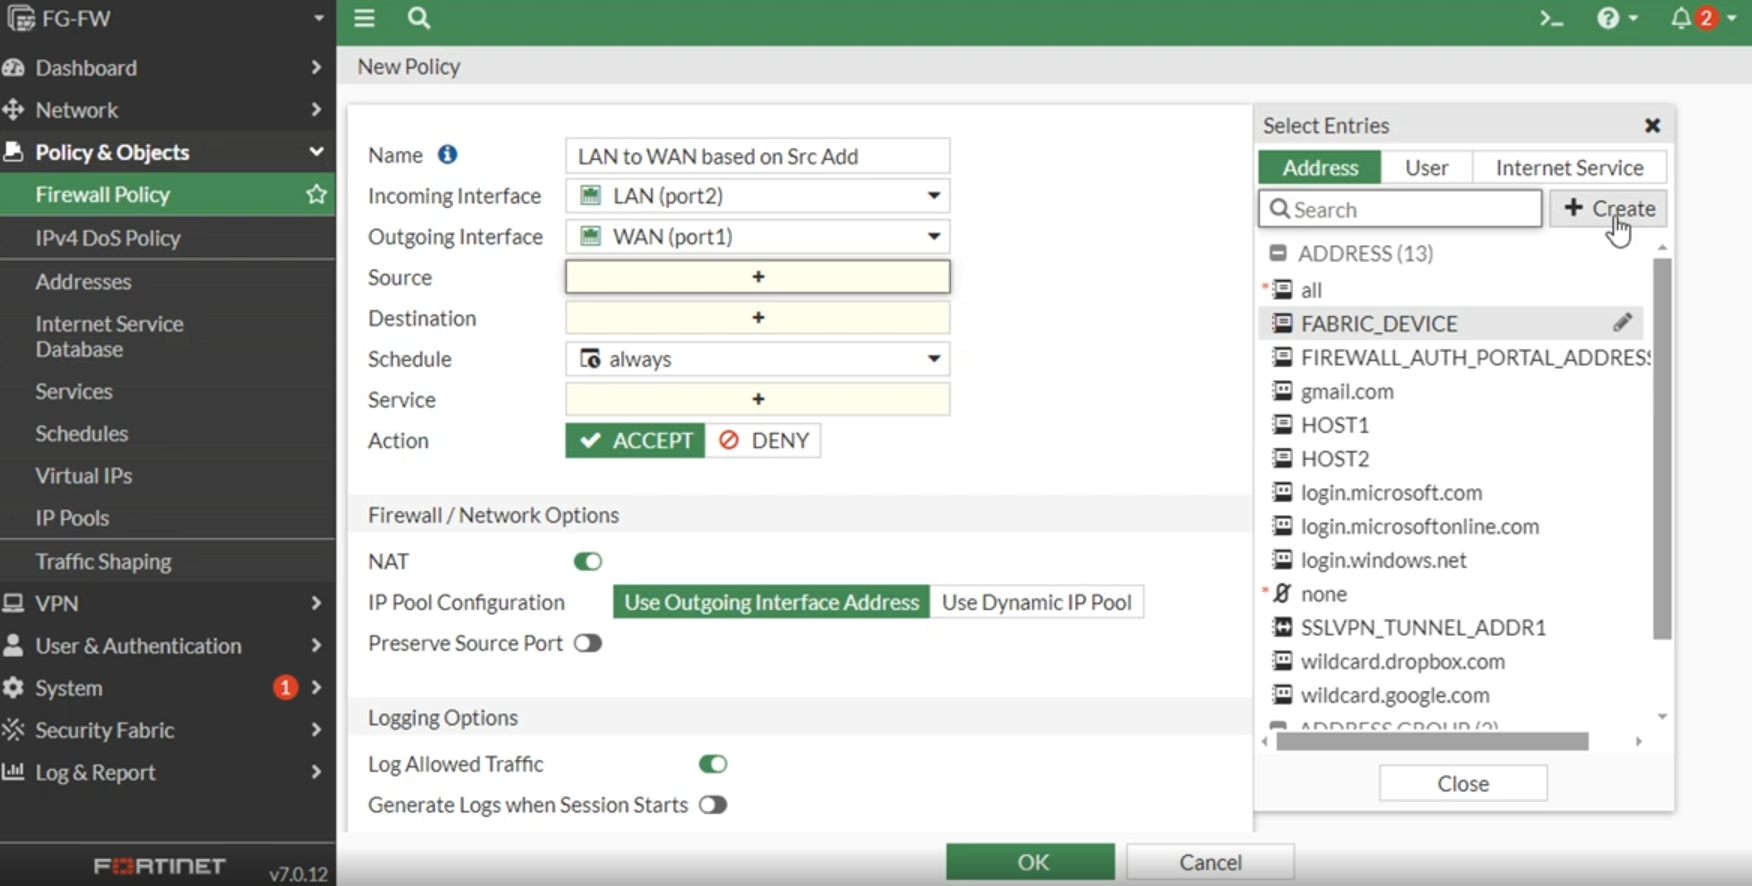The width and height of the screenshot is (1752, 886).
Task: Disable the NAT toggle
Action: 588,561
